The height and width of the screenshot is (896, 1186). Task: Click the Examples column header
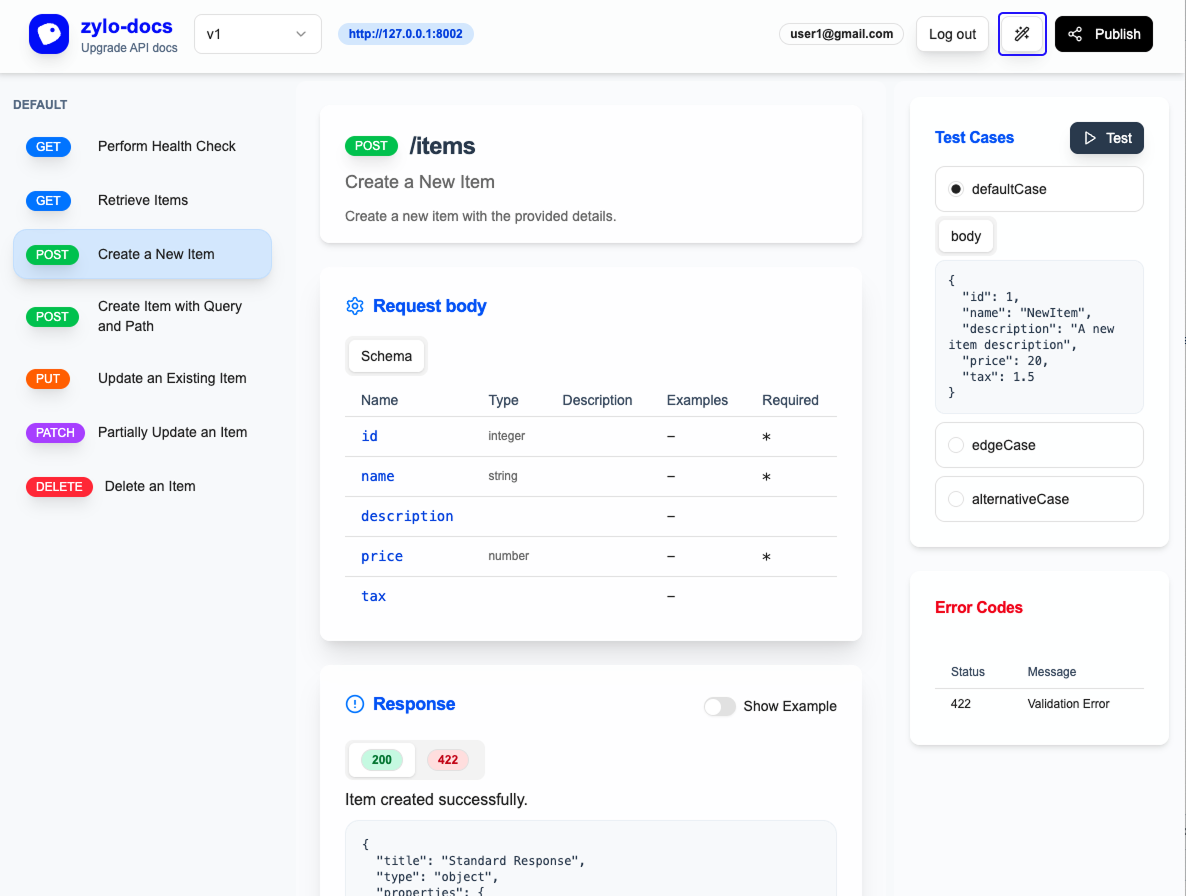coord(697,400)
